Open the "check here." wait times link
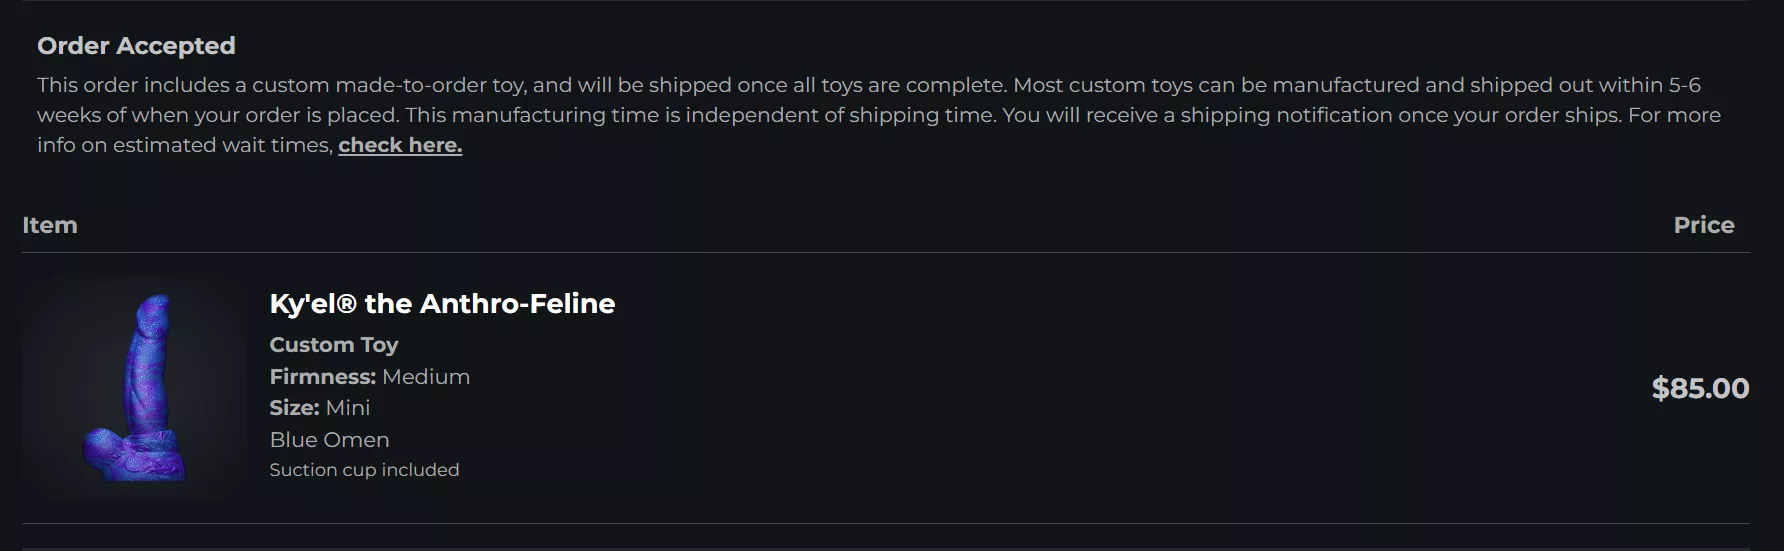1784x551 pixels. [400, 145]
